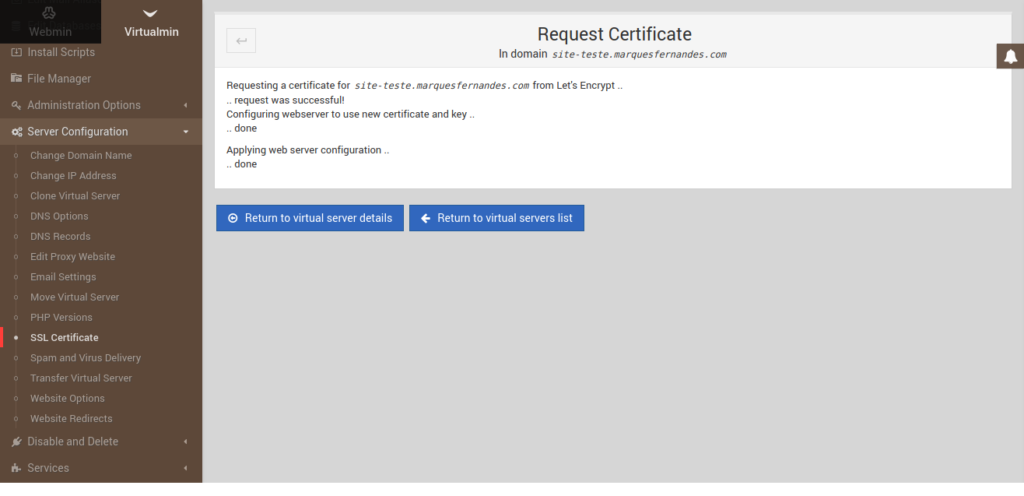Expand the Disable and Delete arrow
Viewport: 1024px width, 496px height.
click(x=186, y=442)
